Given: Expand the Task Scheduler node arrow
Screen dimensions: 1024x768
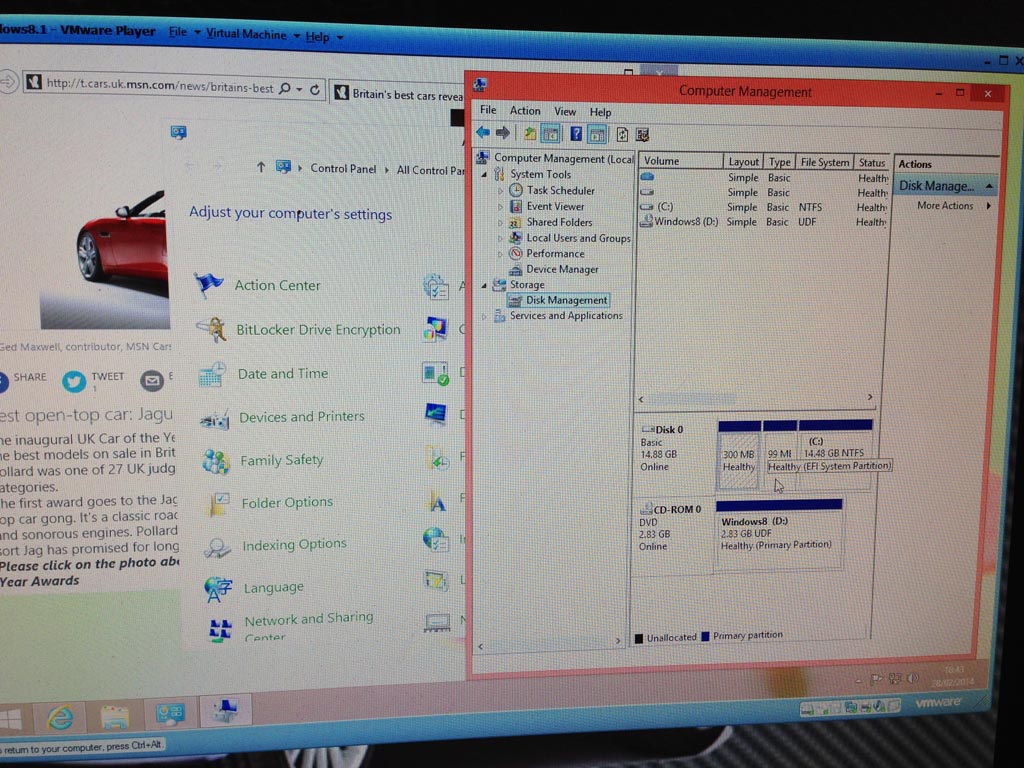Looking at the screenshot, I should pos(500,191).
